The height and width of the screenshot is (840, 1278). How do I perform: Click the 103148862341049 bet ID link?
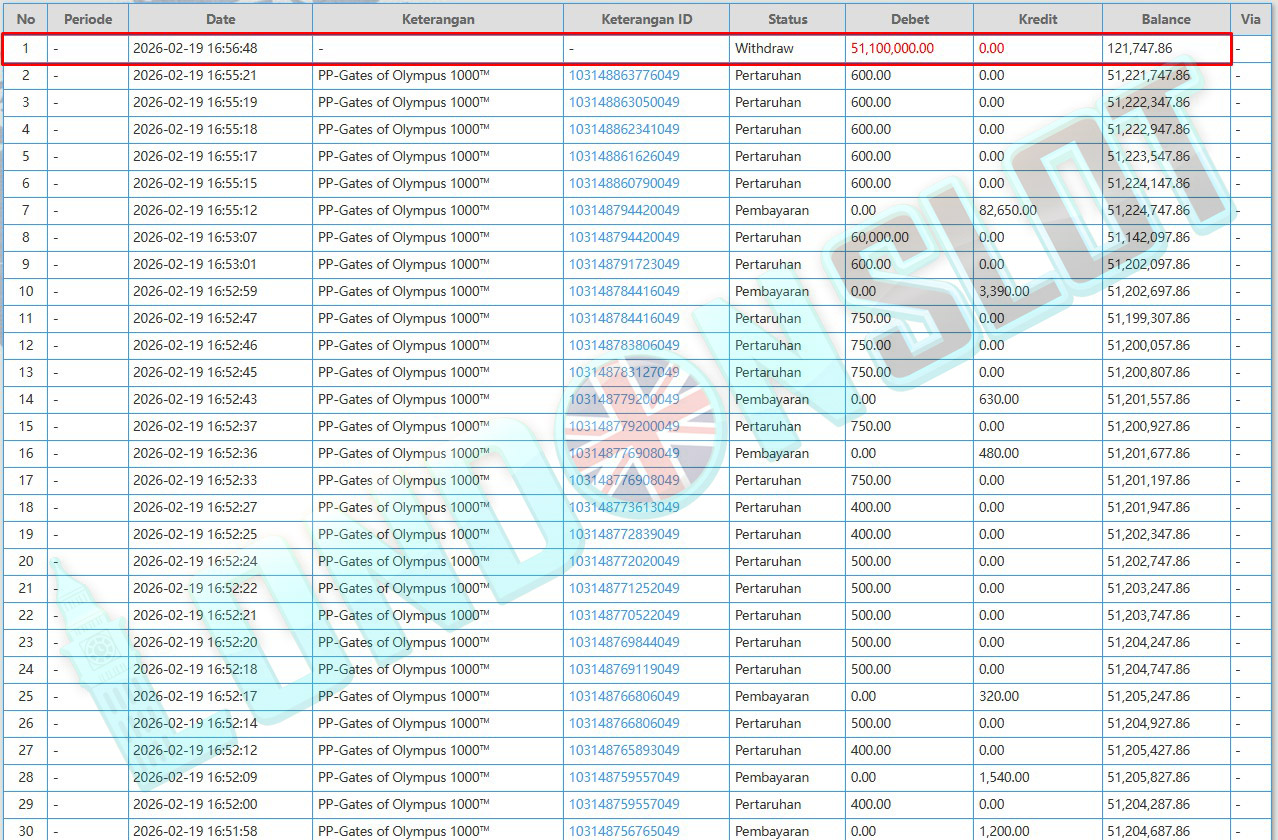tap(624, 129)
